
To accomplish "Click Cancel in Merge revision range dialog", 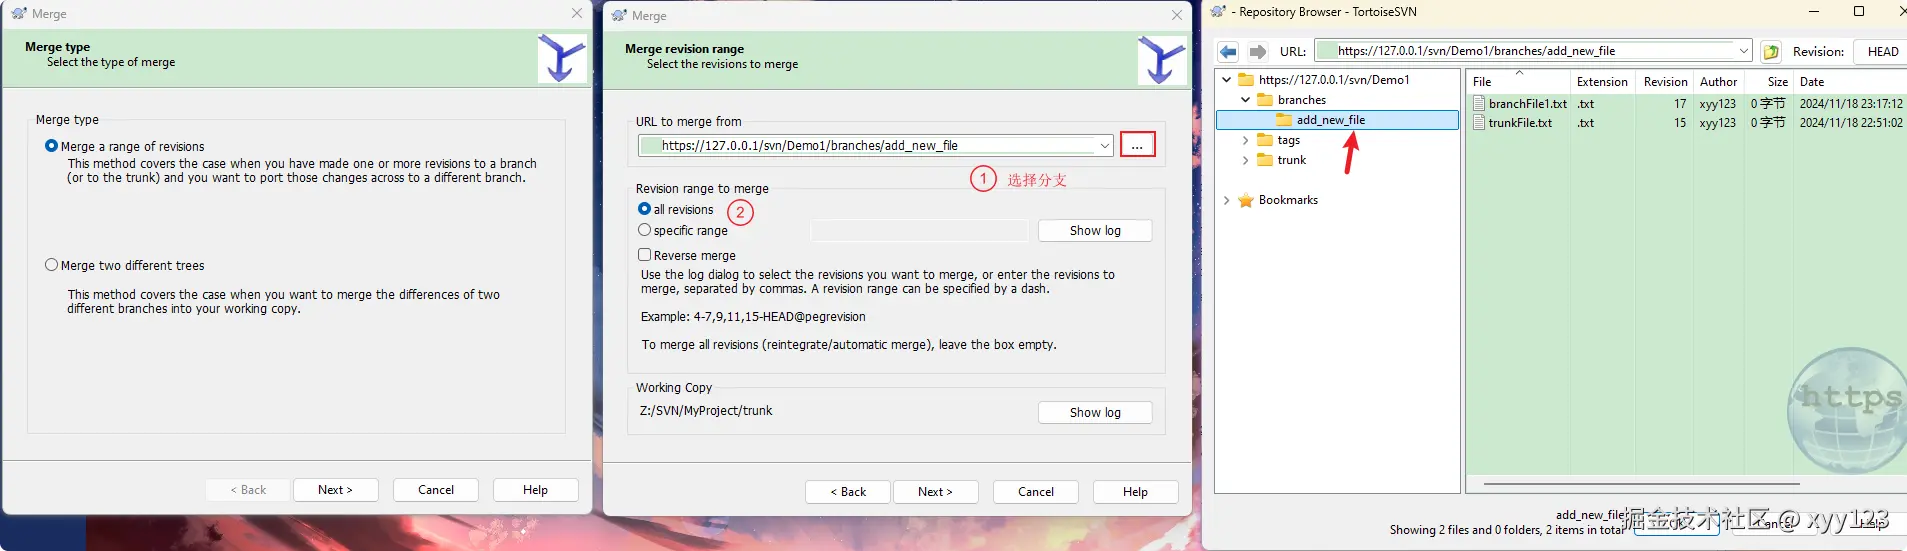I will pos(1036,492).
